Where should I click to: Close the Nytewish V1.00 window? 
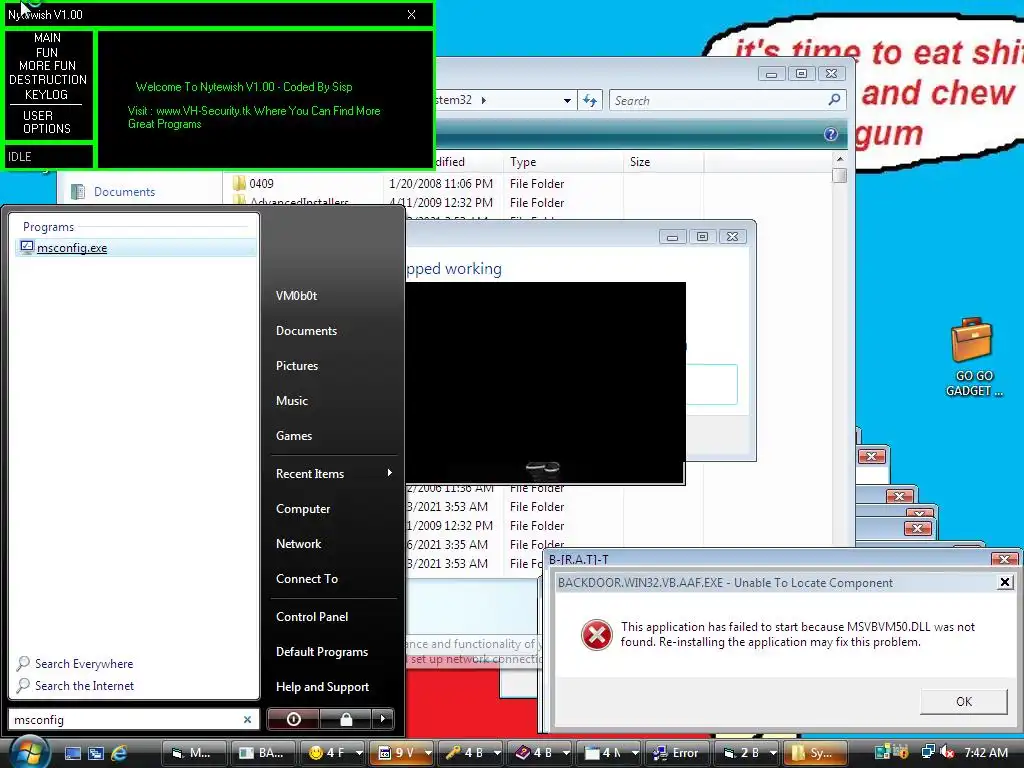[411, 14]
